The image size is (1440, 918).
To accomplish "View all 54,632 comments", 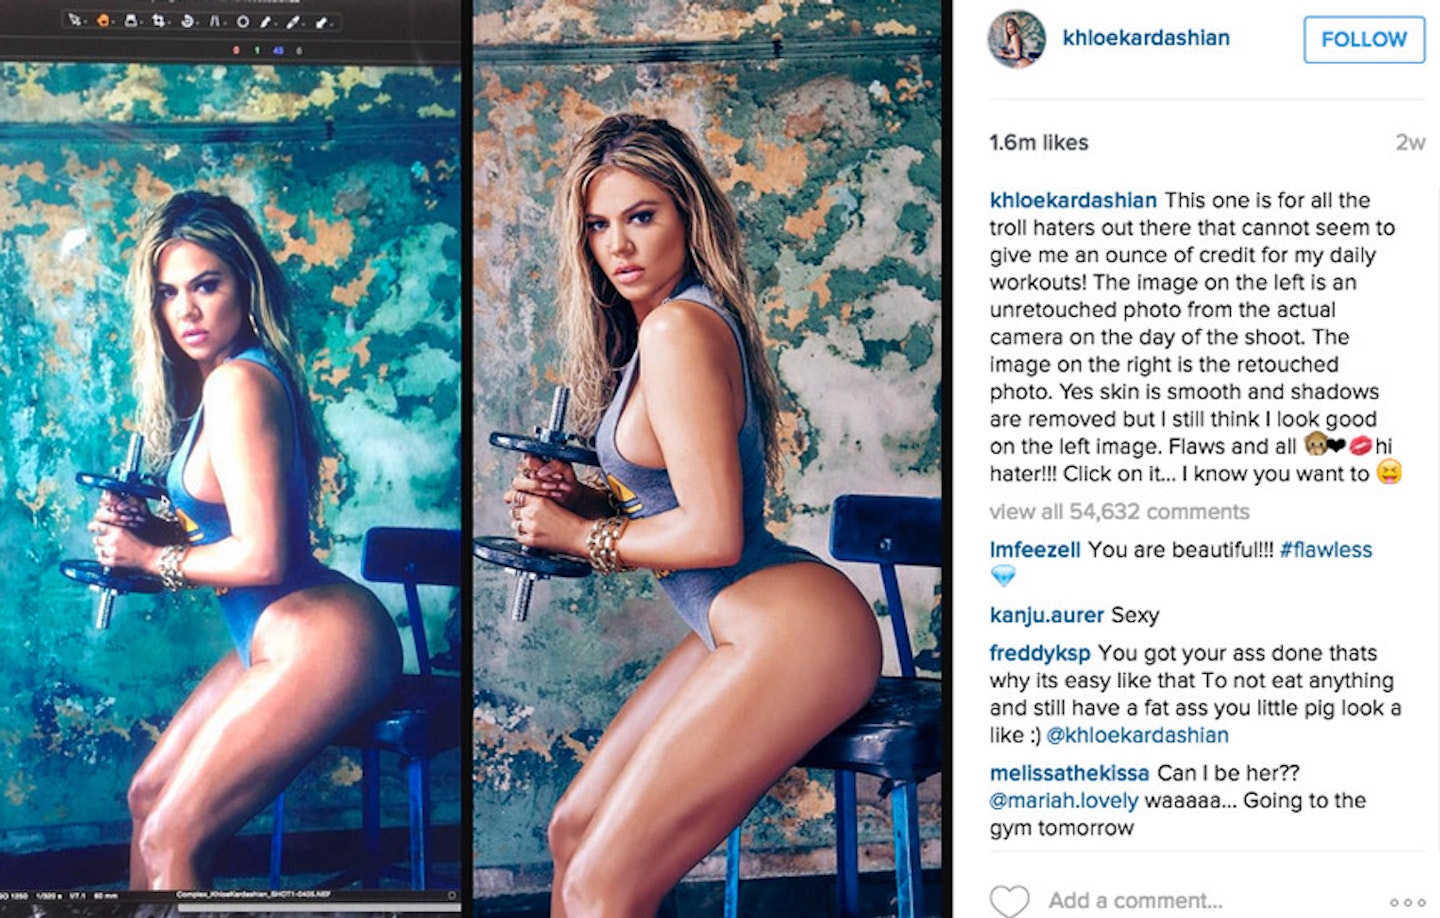I will [1119, 511].
